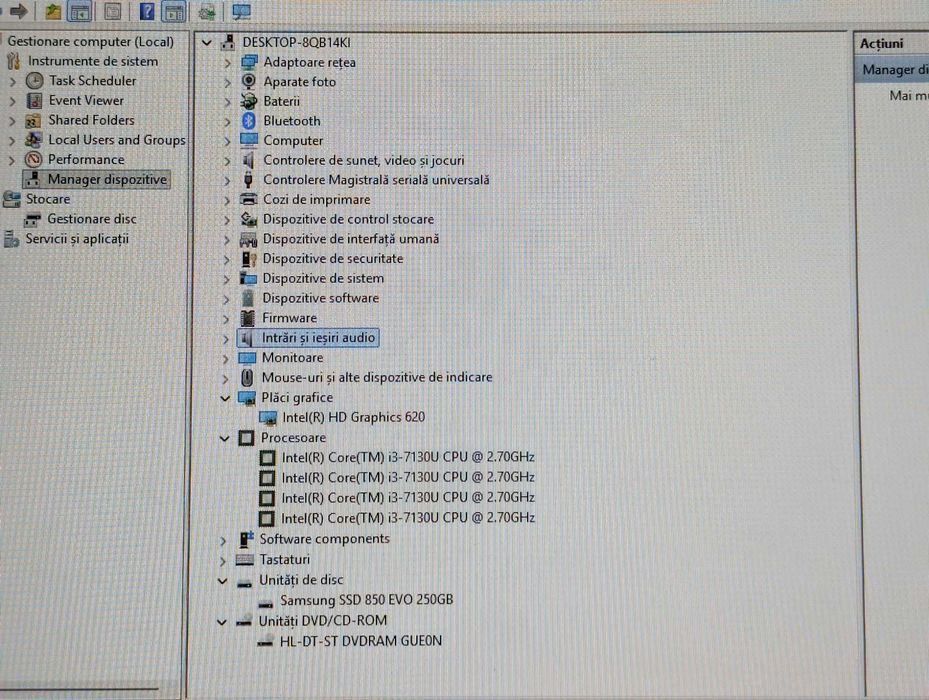This screenshot has height=700, width=929.
Task: Click the forward arrow toolbar button
Action: (20, 11)
